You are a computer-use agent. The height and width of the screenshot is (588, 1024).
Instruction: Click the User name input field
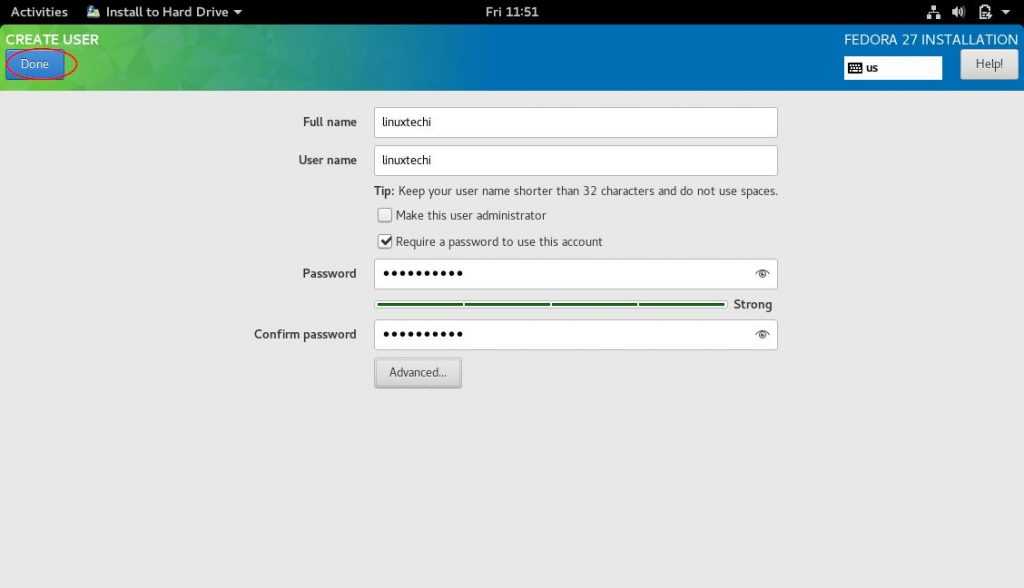(575, 160)
